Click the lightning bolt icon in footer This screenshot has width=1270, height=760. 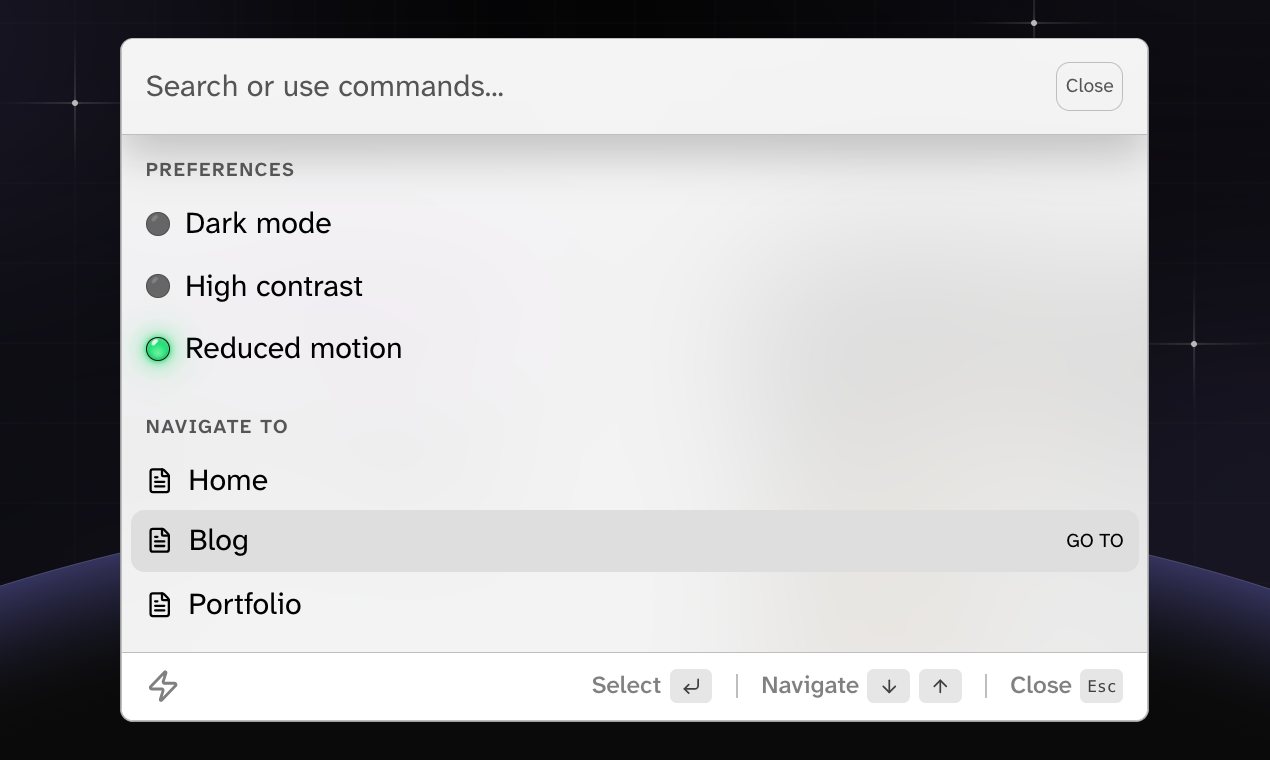pyautogui.click(x=161, y=686)
